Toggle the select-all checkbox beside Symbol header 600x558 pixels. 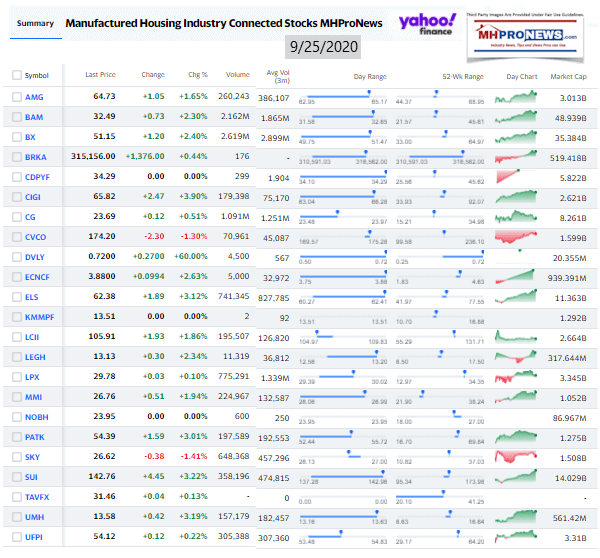(x=16, y=75)
